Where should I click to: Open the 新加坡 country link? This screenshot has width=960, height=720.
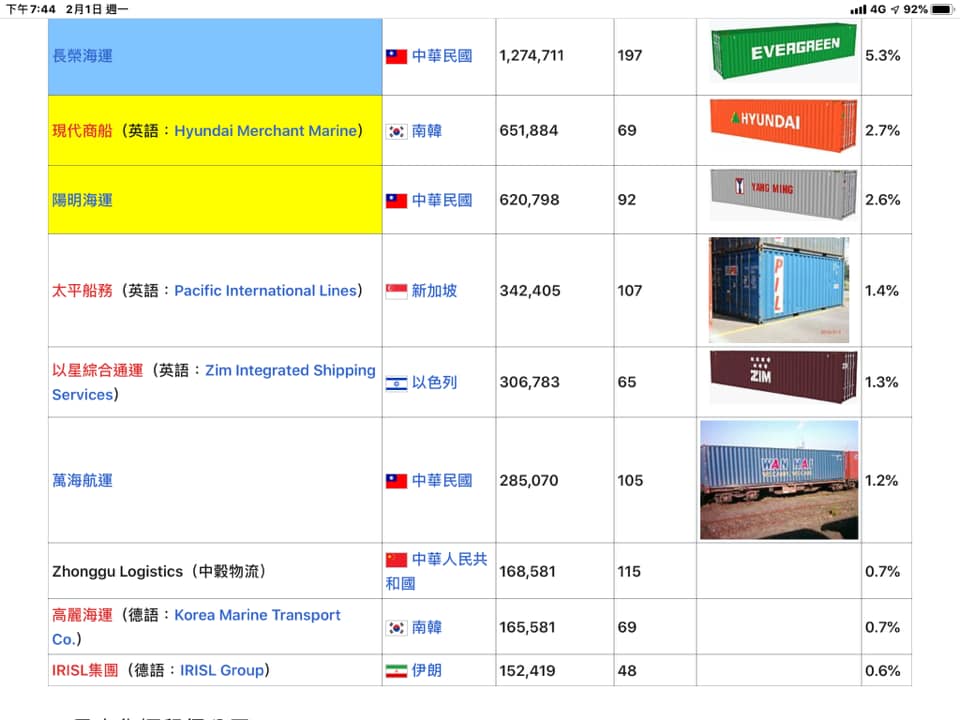[x=434, y=290]
